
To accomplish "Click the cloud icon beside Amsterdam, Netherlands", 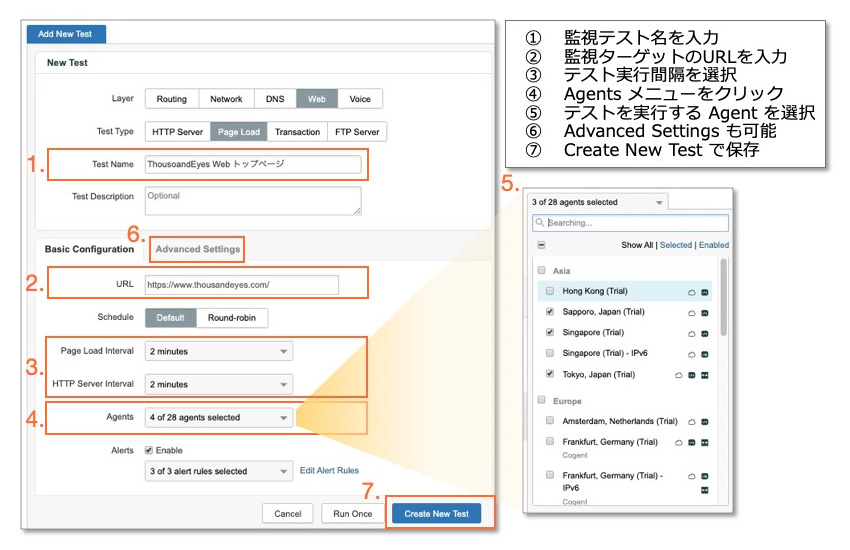I will 690,422.
